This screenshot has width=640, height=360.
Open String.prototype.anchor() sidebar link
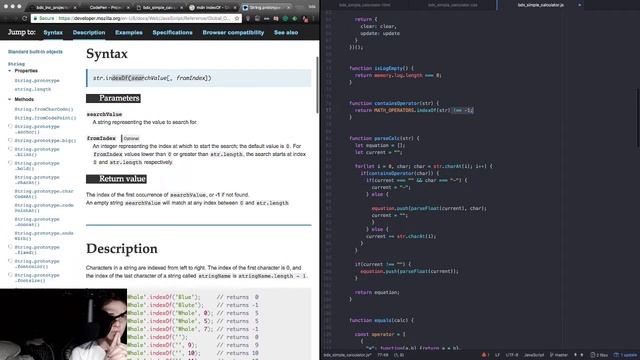tap(37, 129)
